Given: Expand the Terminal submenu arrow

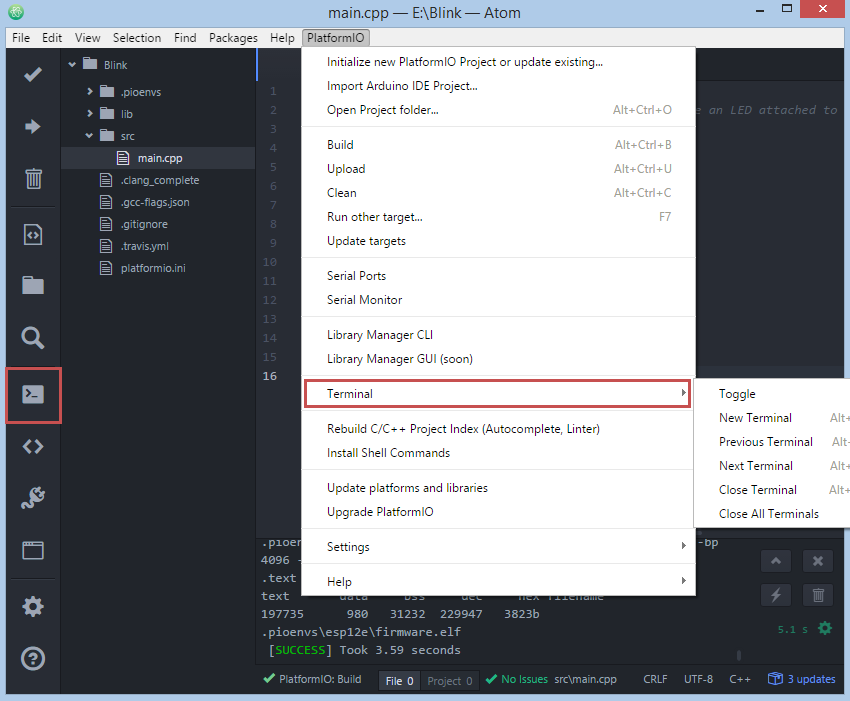Looking at the screenshot, I should click(x=684, y=393).
